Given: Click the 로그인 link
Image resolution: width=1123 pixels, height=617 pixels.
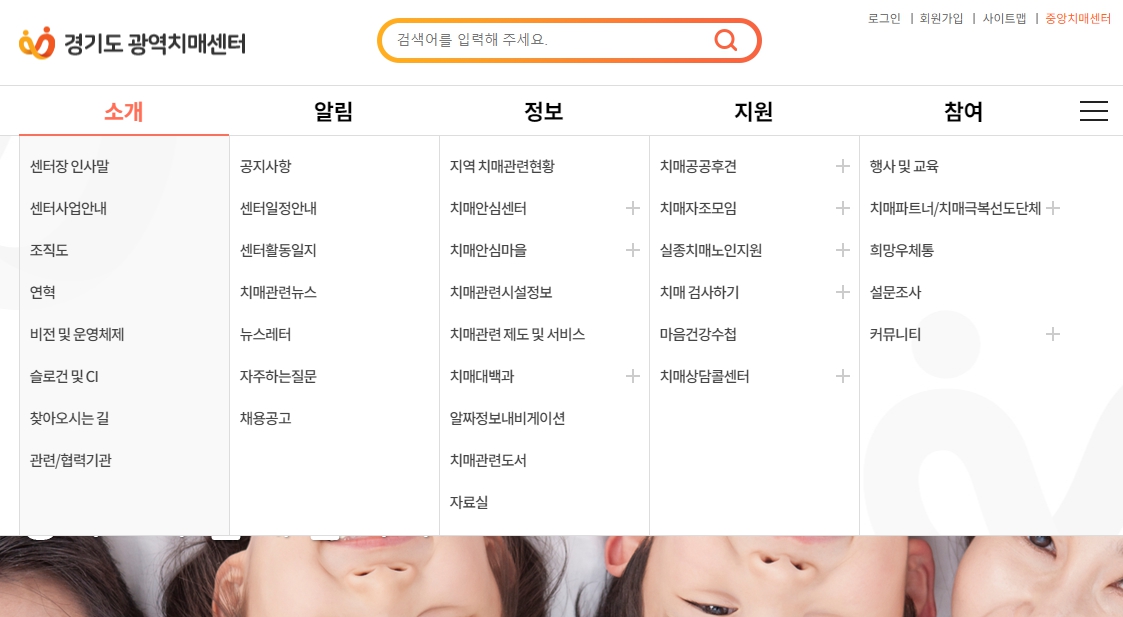Looking at the screenshot, I should [x=883, y=18].
